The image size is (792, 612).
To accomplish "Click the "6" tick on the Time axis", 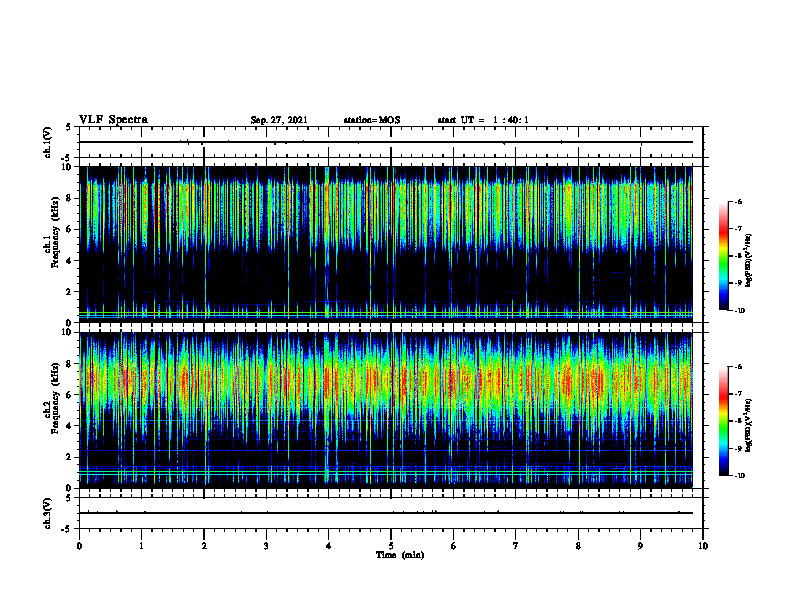I will [x=454, y=546].
